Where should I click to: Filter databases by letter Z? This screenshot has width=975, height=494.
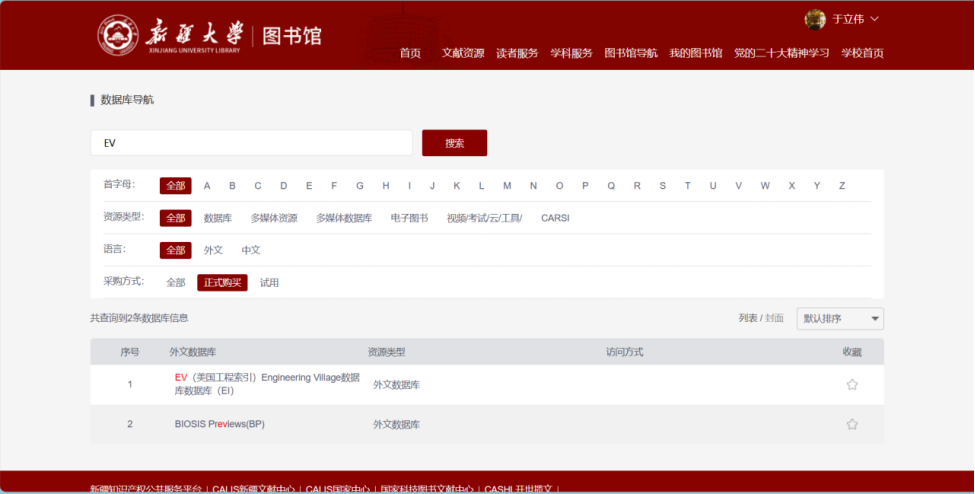tap(842, 185)
